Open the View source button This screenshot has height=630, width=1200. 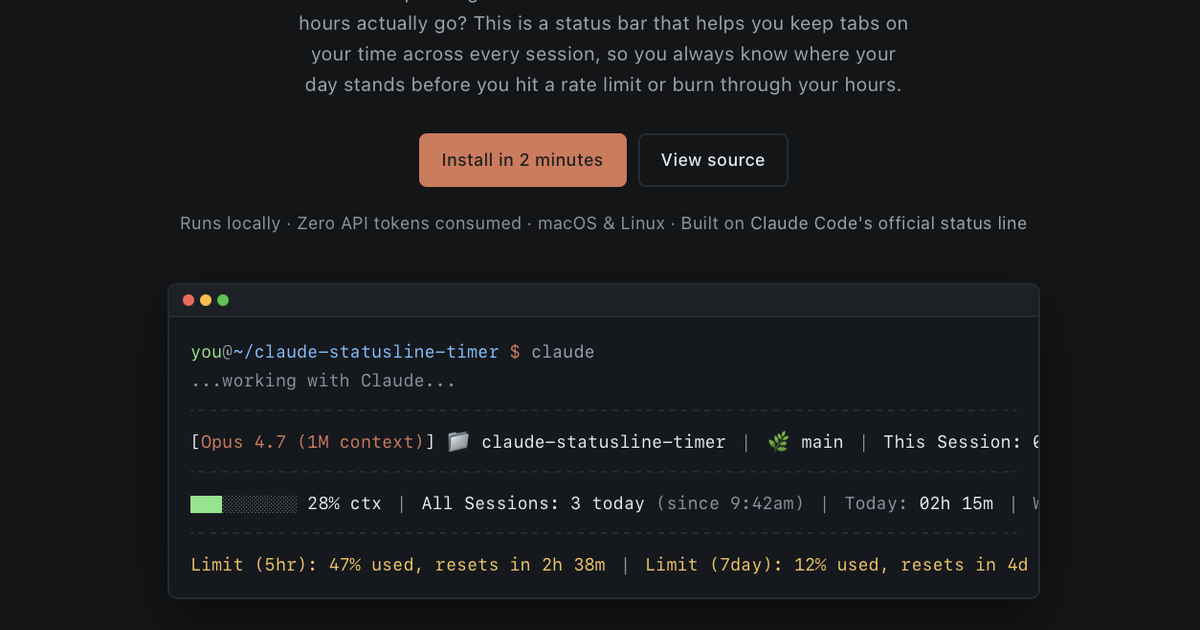pyautogui.click(x=713, y=160)
